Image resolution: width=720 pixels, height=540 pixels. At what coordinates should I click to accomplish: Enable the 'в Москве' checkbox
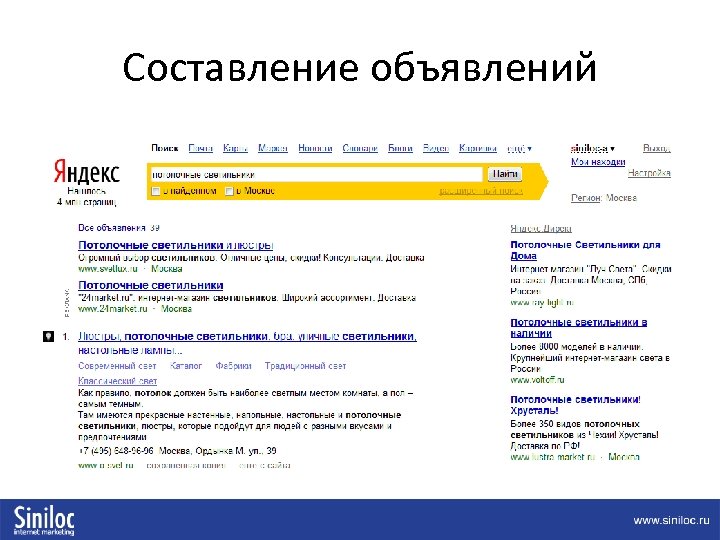click(229, 191)
